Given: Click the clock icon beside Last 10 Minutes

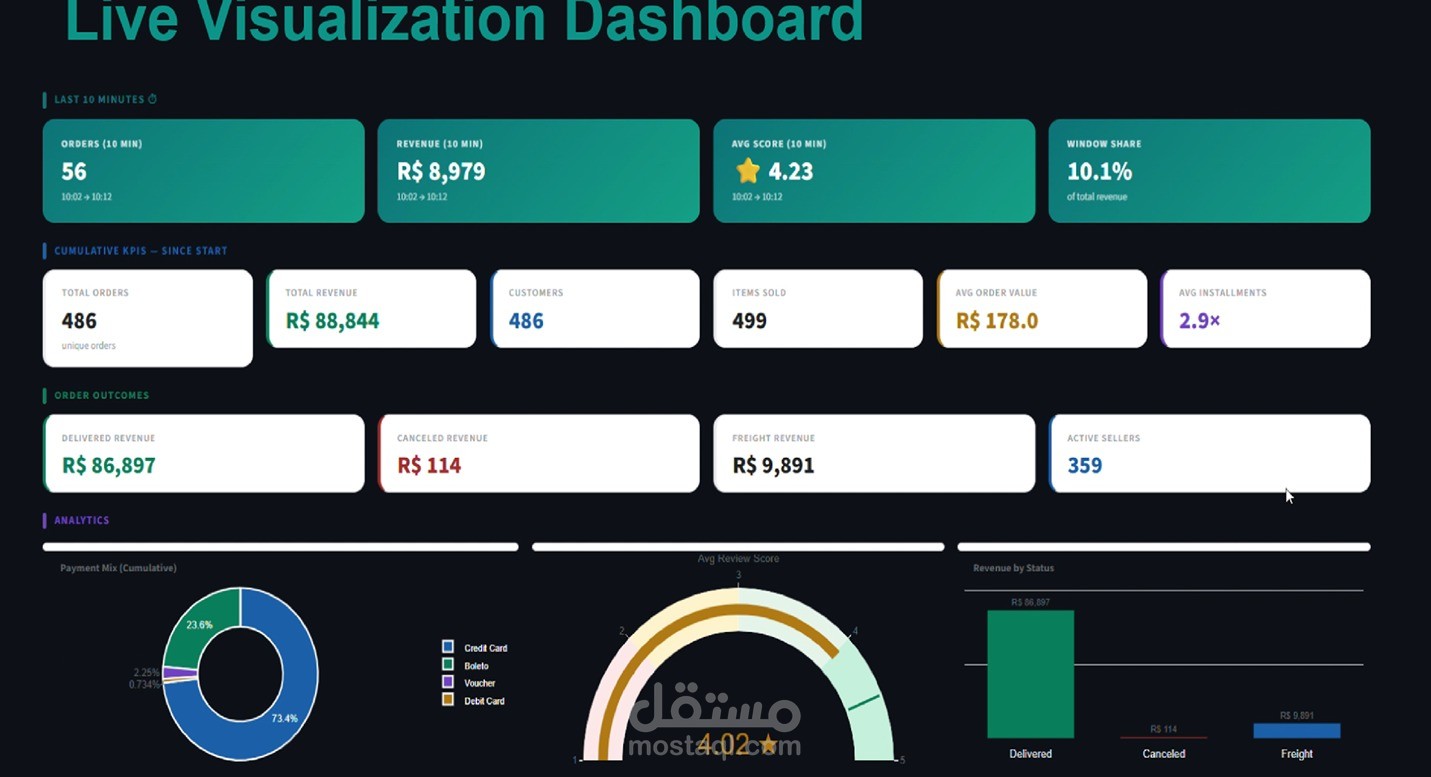Looking at the screenshot, I should [x=152, y=99].
